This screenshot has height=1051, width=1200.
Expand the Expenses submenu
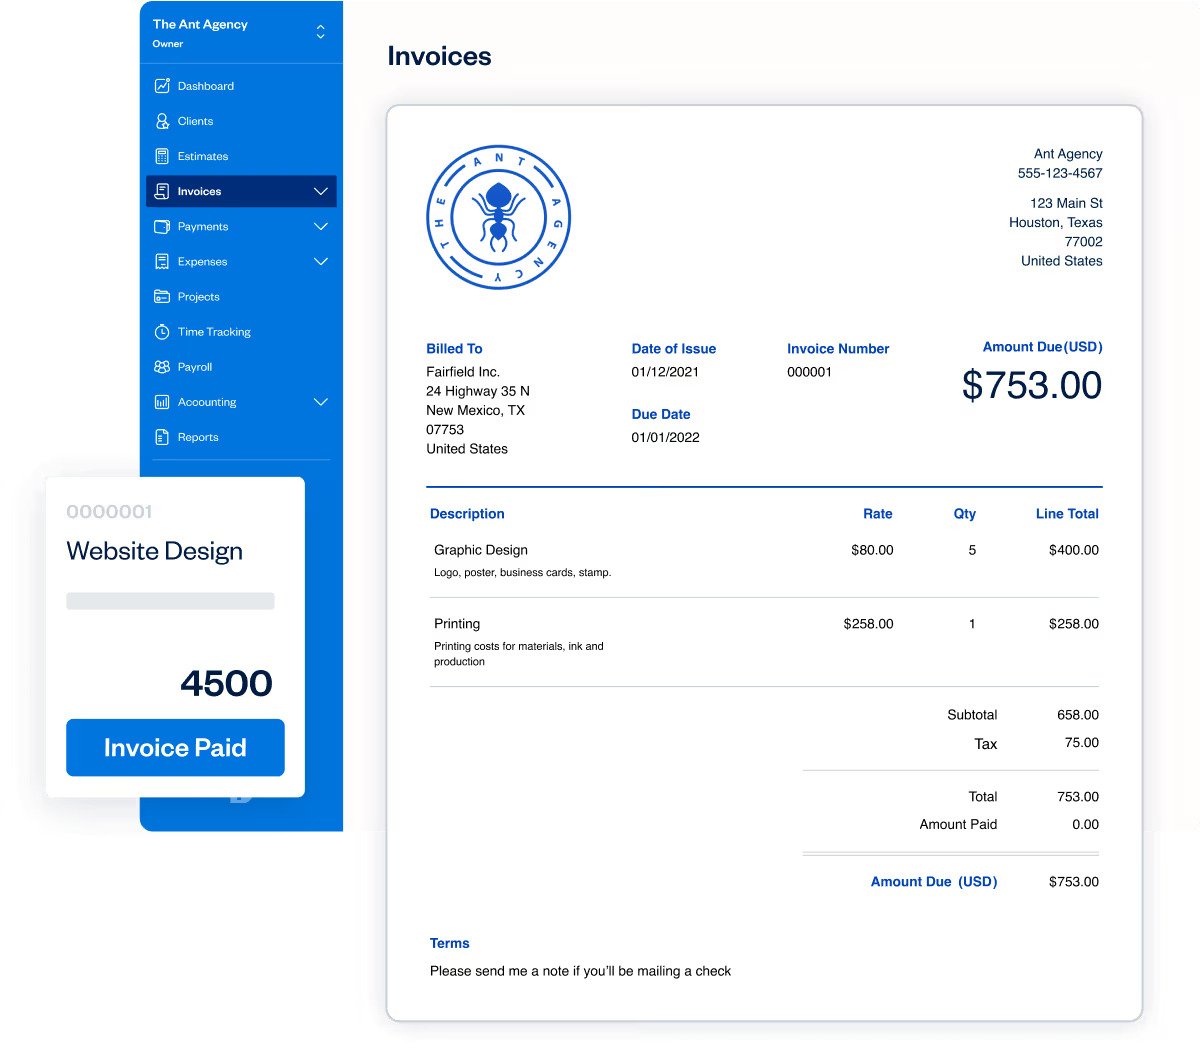coord(320,261)
